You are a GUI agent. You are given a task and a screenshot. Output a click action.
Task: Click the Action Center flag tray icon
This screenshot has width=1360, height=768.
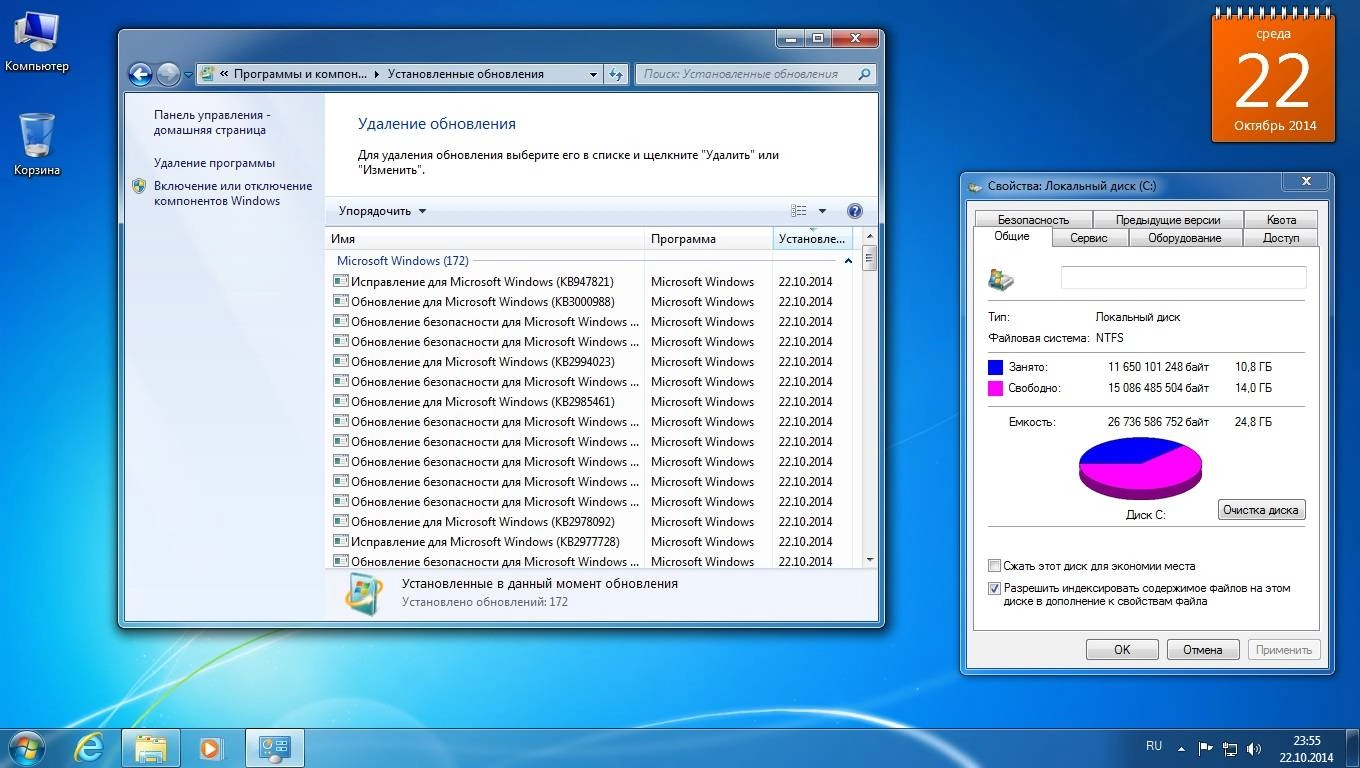pyautogui.click(x=1205, y=747)
